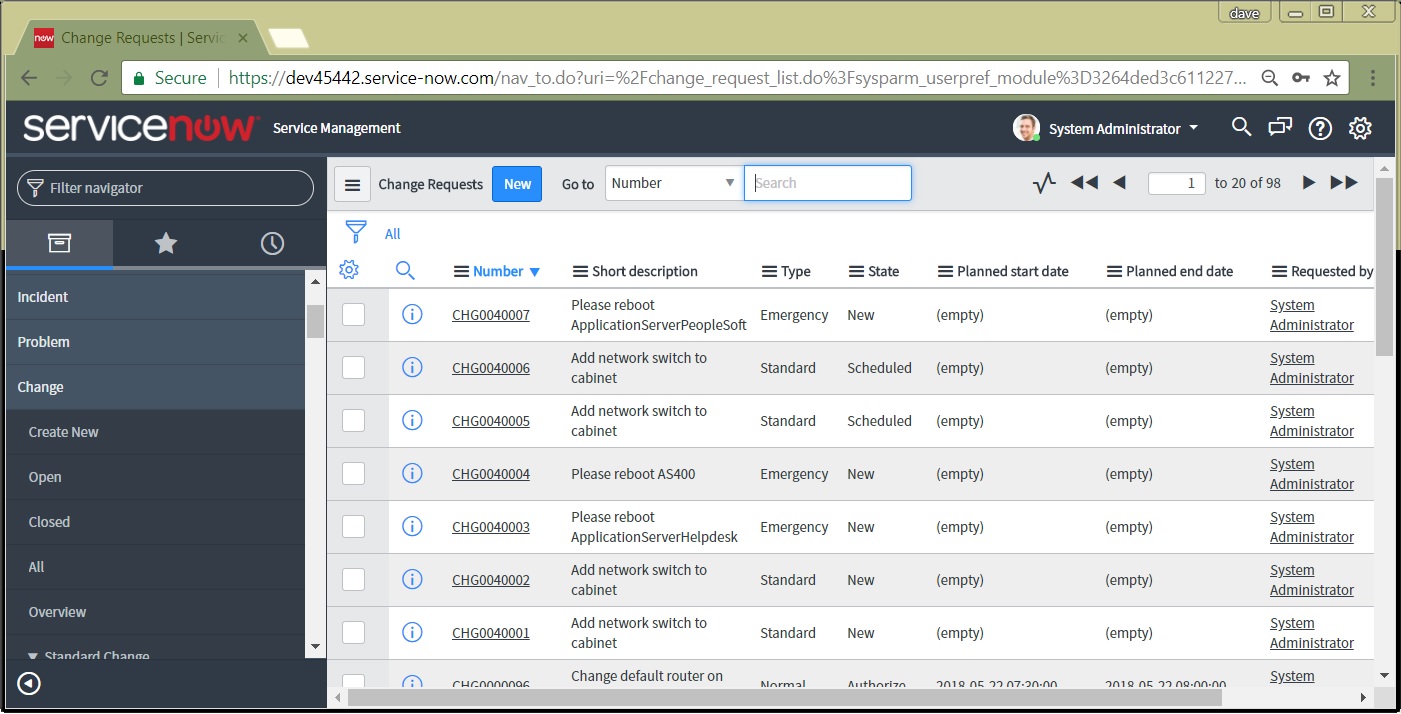This screenshot has height=714, width=1401.
Task: Collapse Change application in navigator
Action: [156, 387]
